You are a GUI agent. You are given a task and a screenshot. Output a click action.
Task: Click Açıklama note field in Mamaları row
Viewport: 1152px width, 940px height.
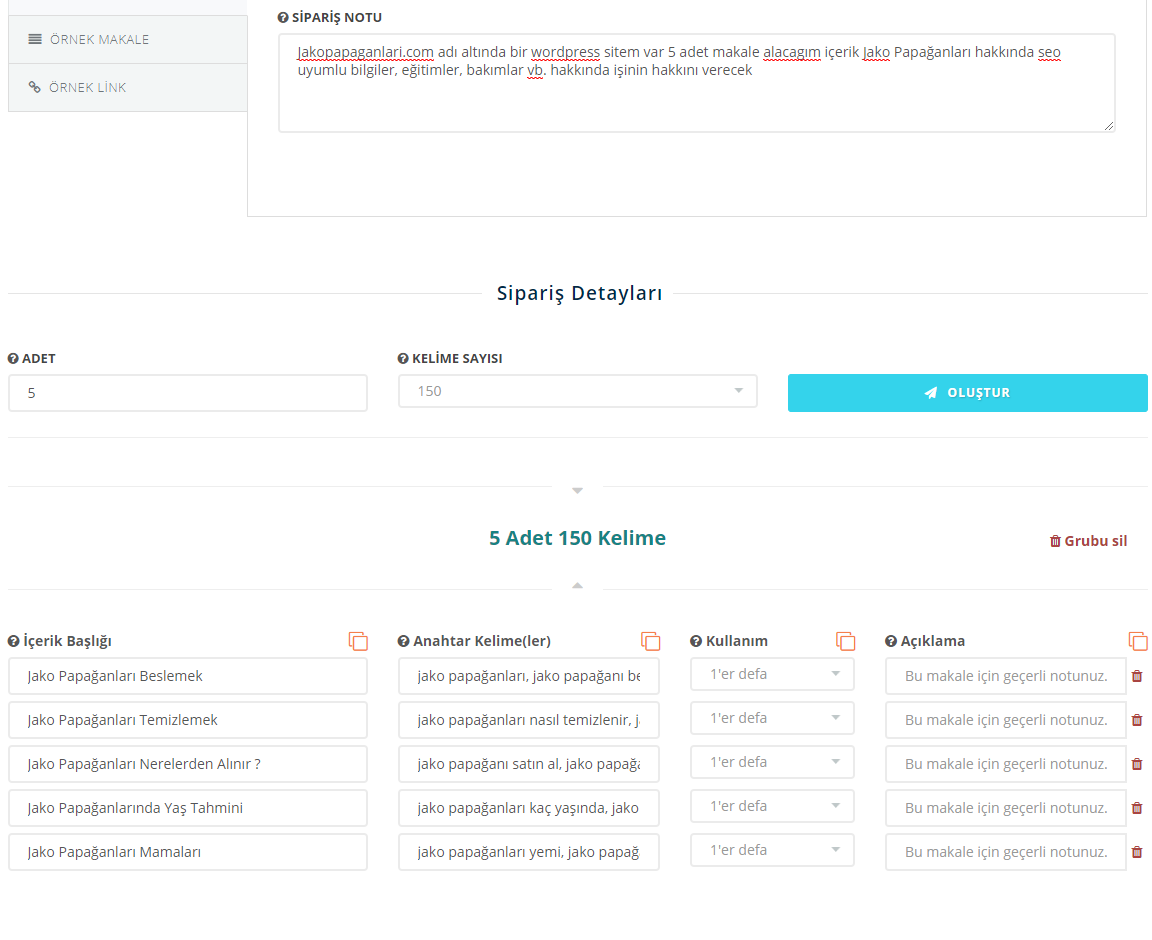[1006, 853]
